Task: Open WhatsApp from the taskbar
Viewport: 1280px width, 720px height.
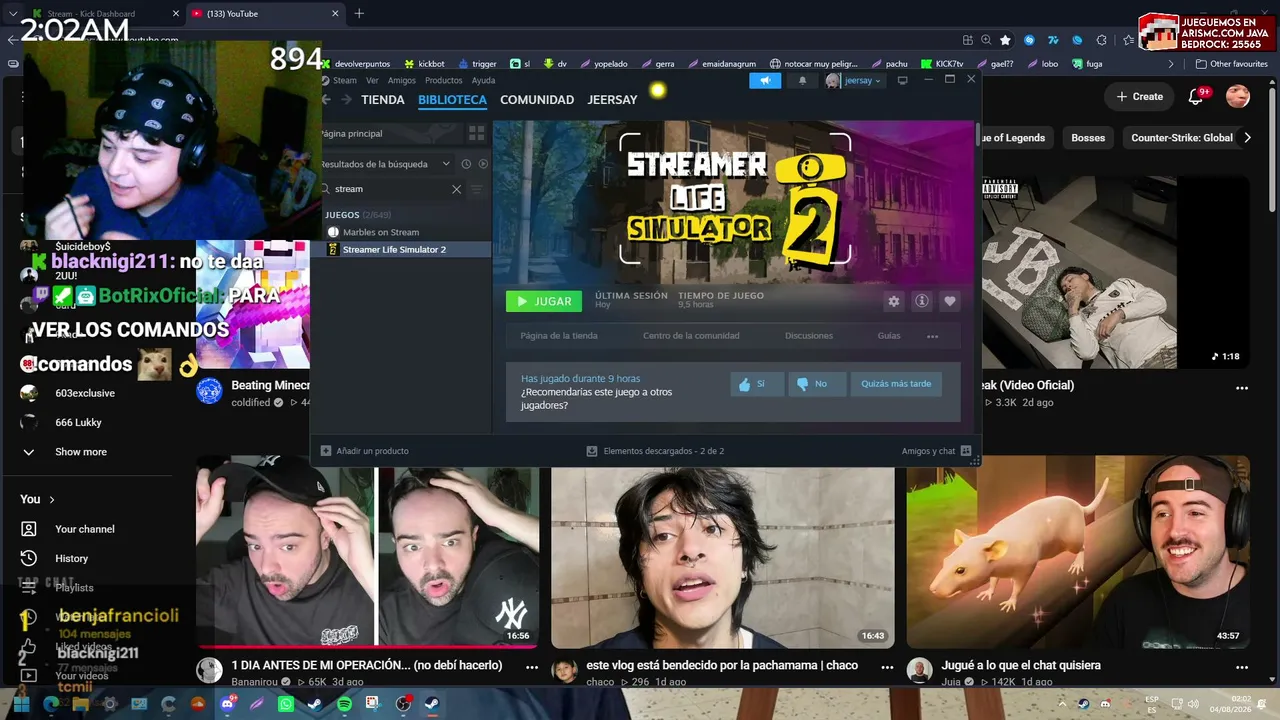Action: pyautogui.click(x=286, y=704)
